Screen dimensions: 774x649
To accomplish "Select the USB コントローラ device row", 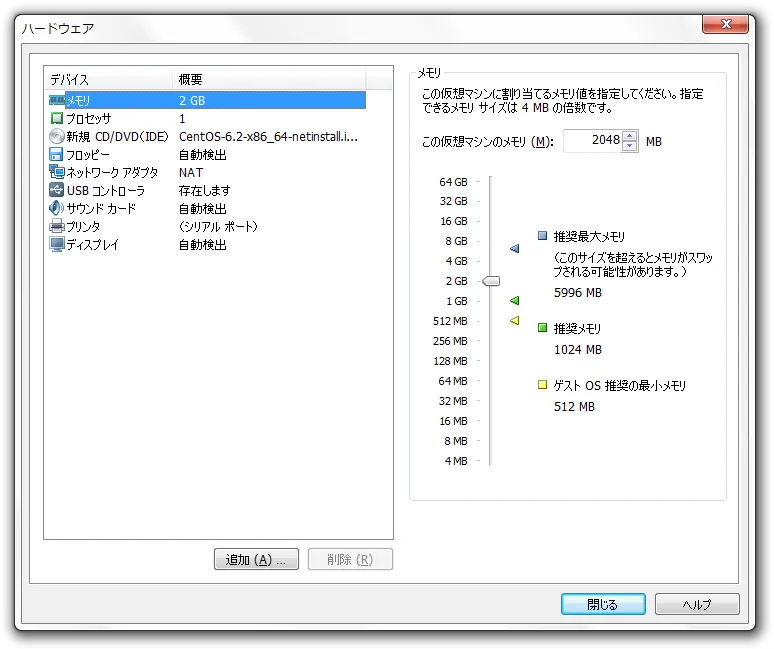I will (x=207, y=191).
